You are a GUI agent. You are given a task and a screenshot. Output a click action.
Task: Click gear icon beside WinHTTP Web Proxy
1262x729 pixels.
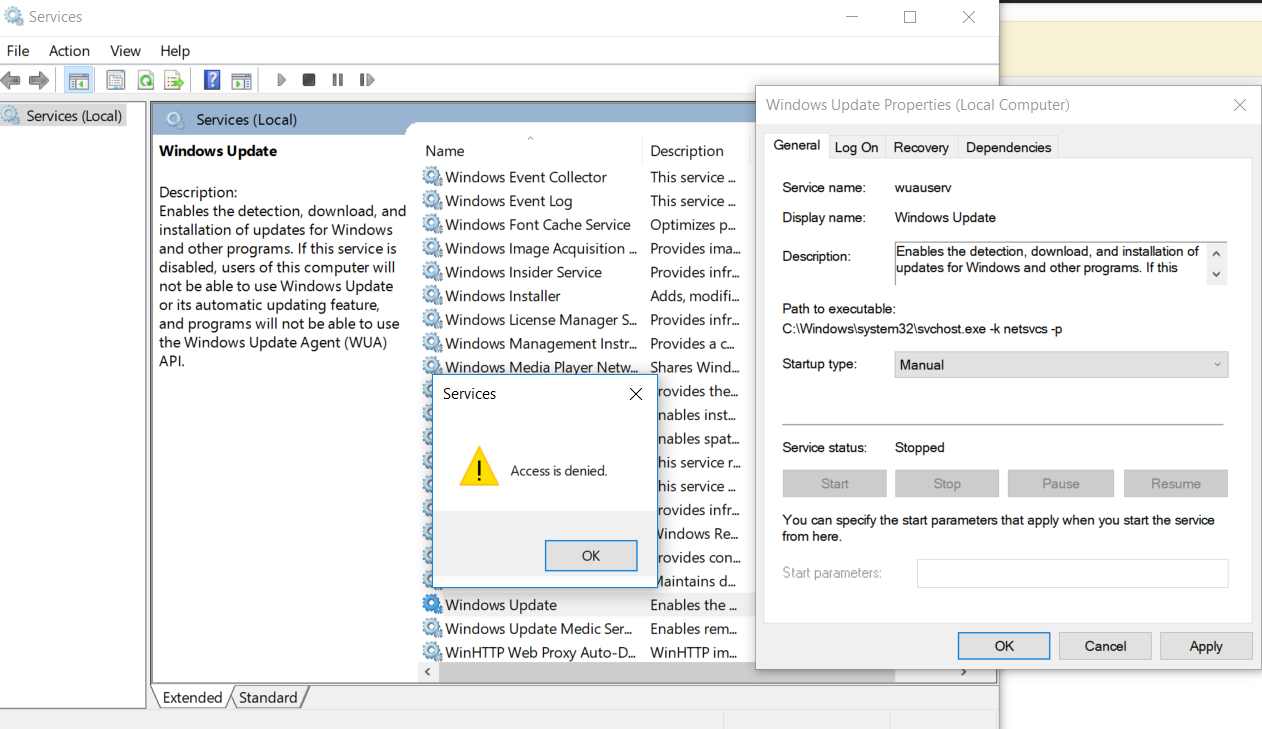(x=432, y=653)
